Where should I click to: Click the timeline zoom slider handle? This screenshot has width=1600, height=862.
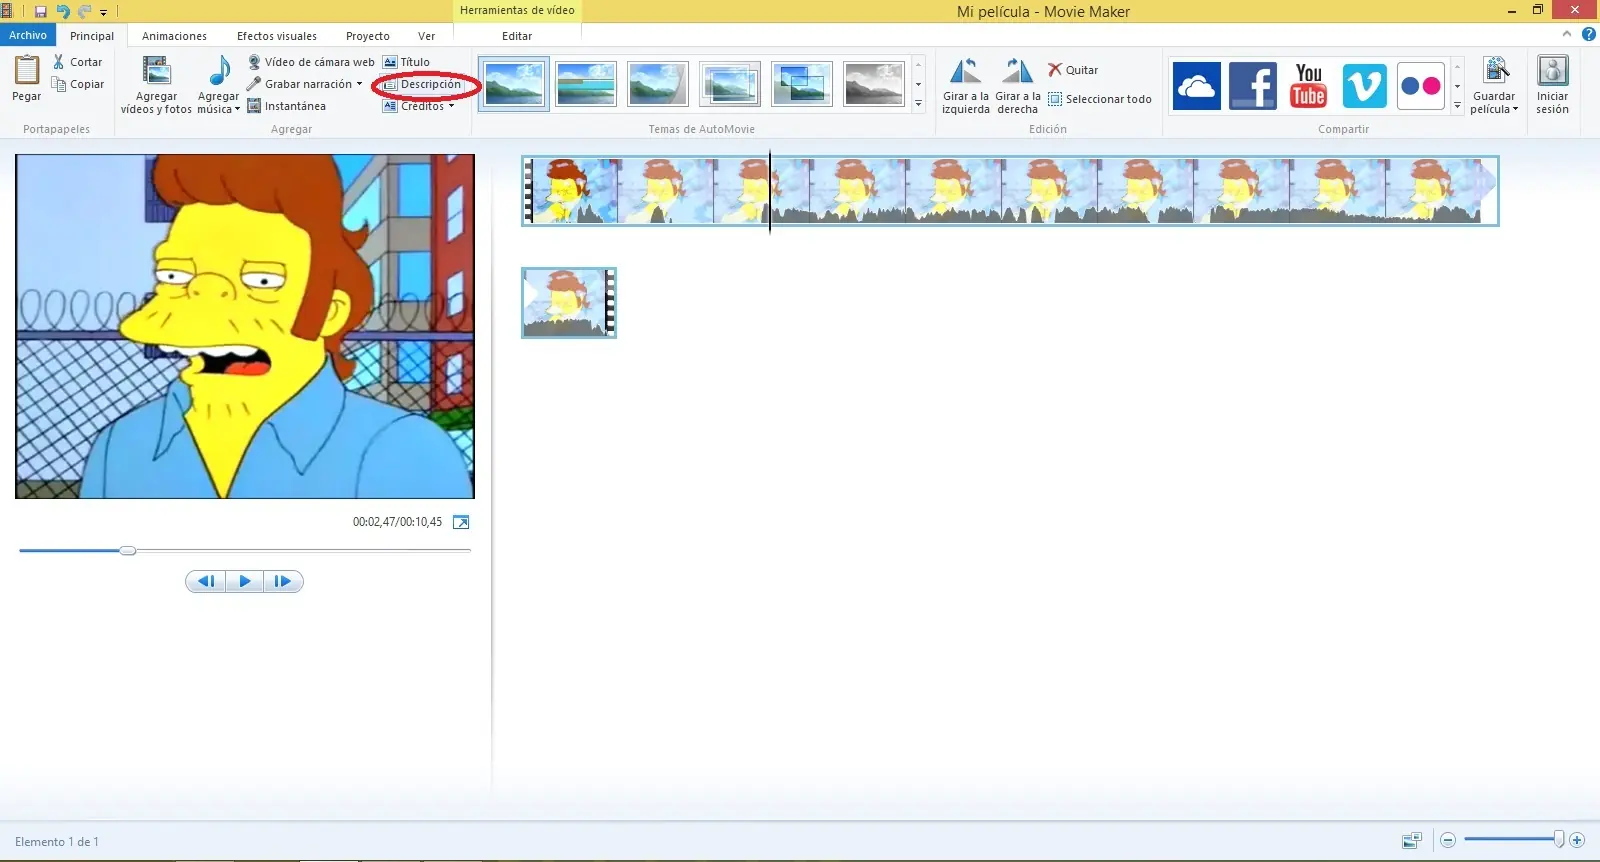pos(1558,840)
